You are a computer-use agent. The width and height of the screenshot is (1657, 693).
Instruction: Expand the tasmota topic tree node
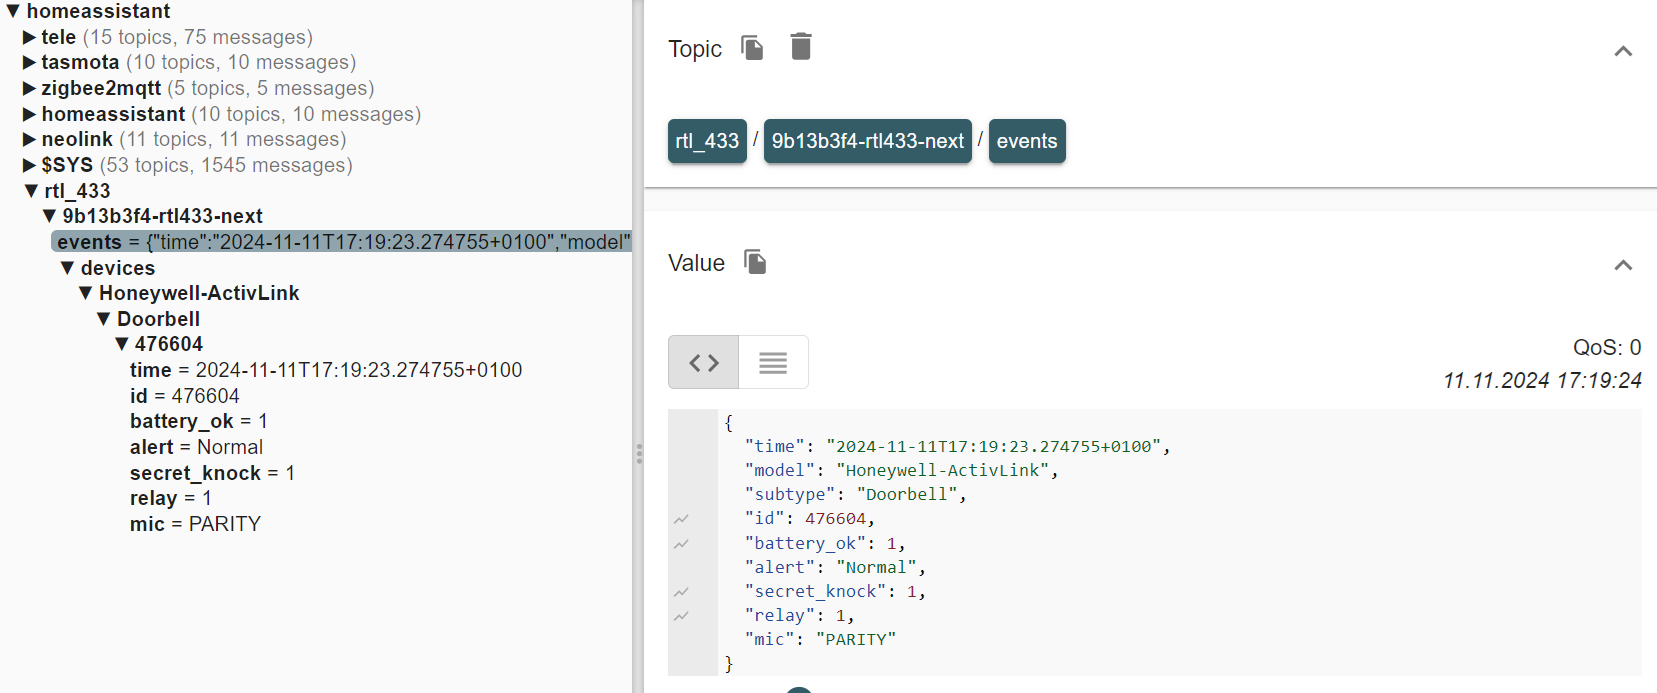[30, 63]
